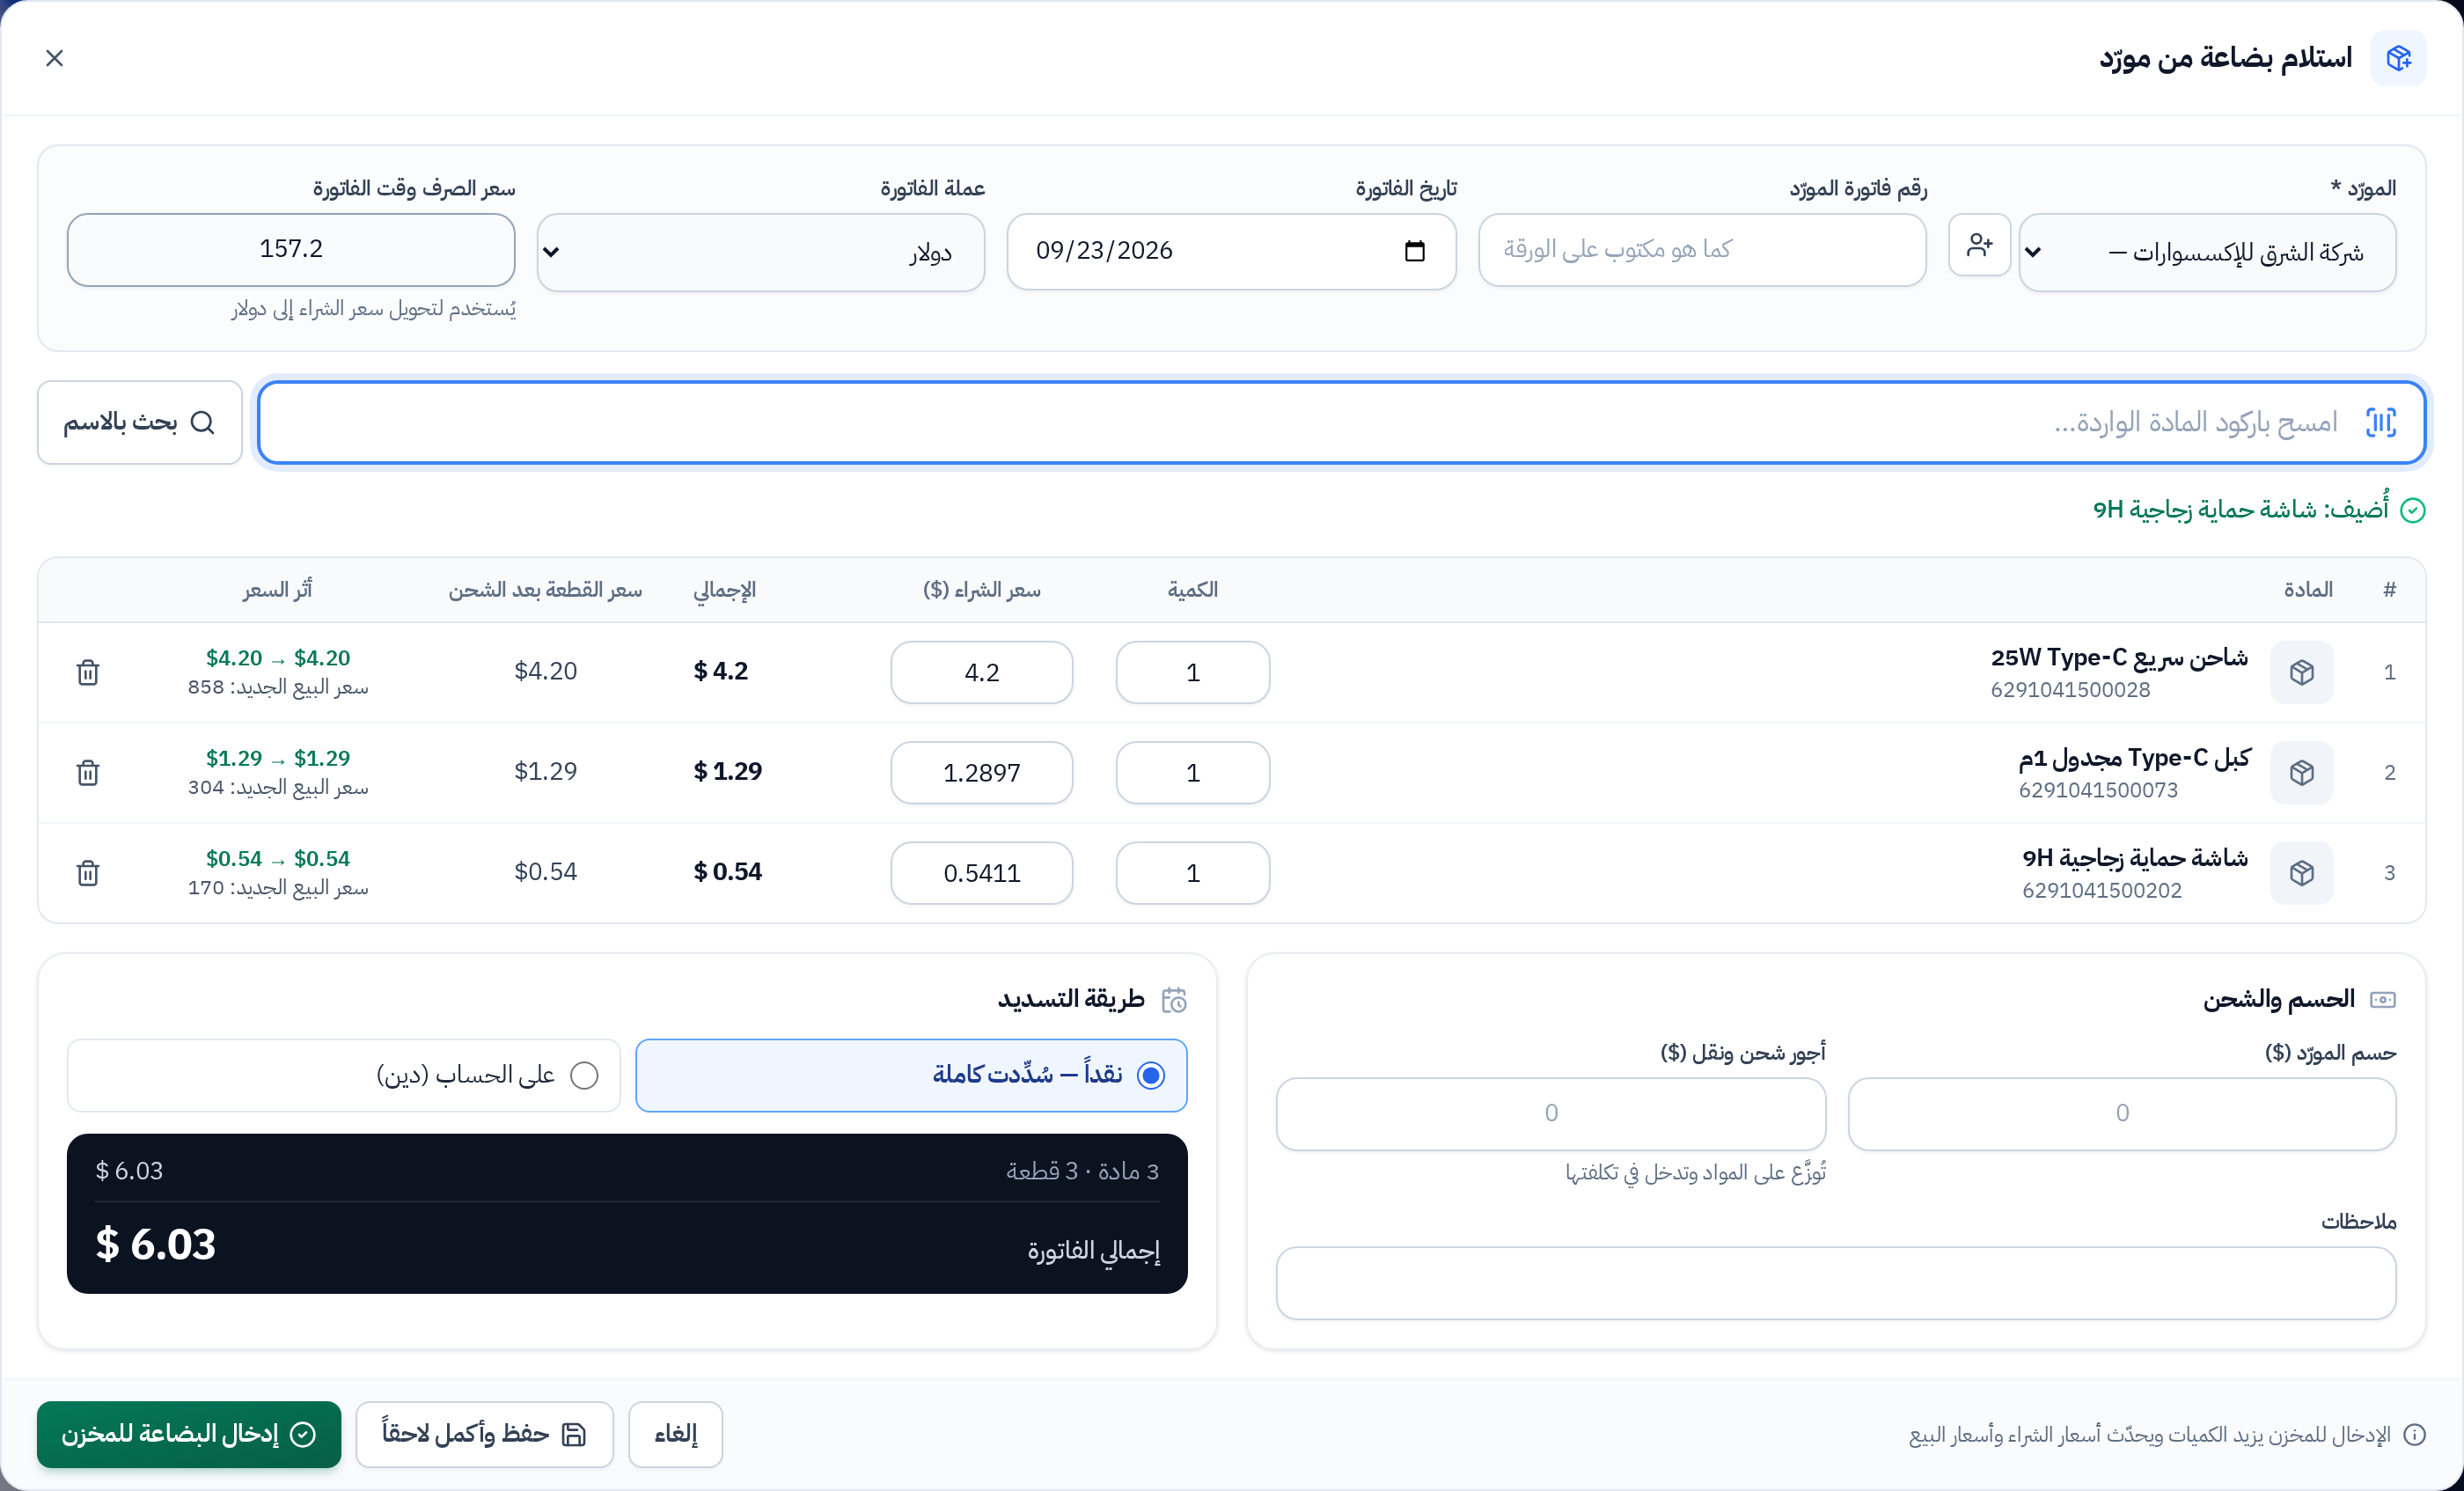This screenshot has height=1491, width=2464.
Task: Focus the supplier invoice number field
Action: point(1702,250)
